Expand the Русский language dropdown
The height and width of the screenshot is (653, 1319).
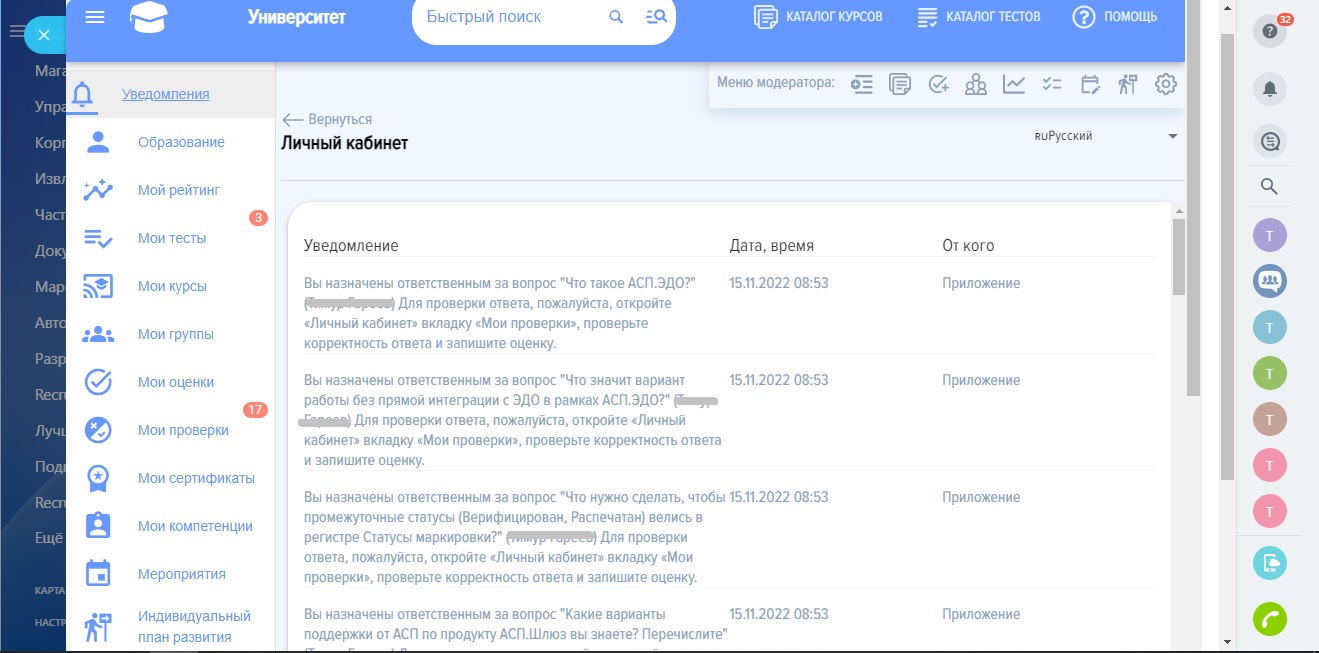(x=1172, y=137)
